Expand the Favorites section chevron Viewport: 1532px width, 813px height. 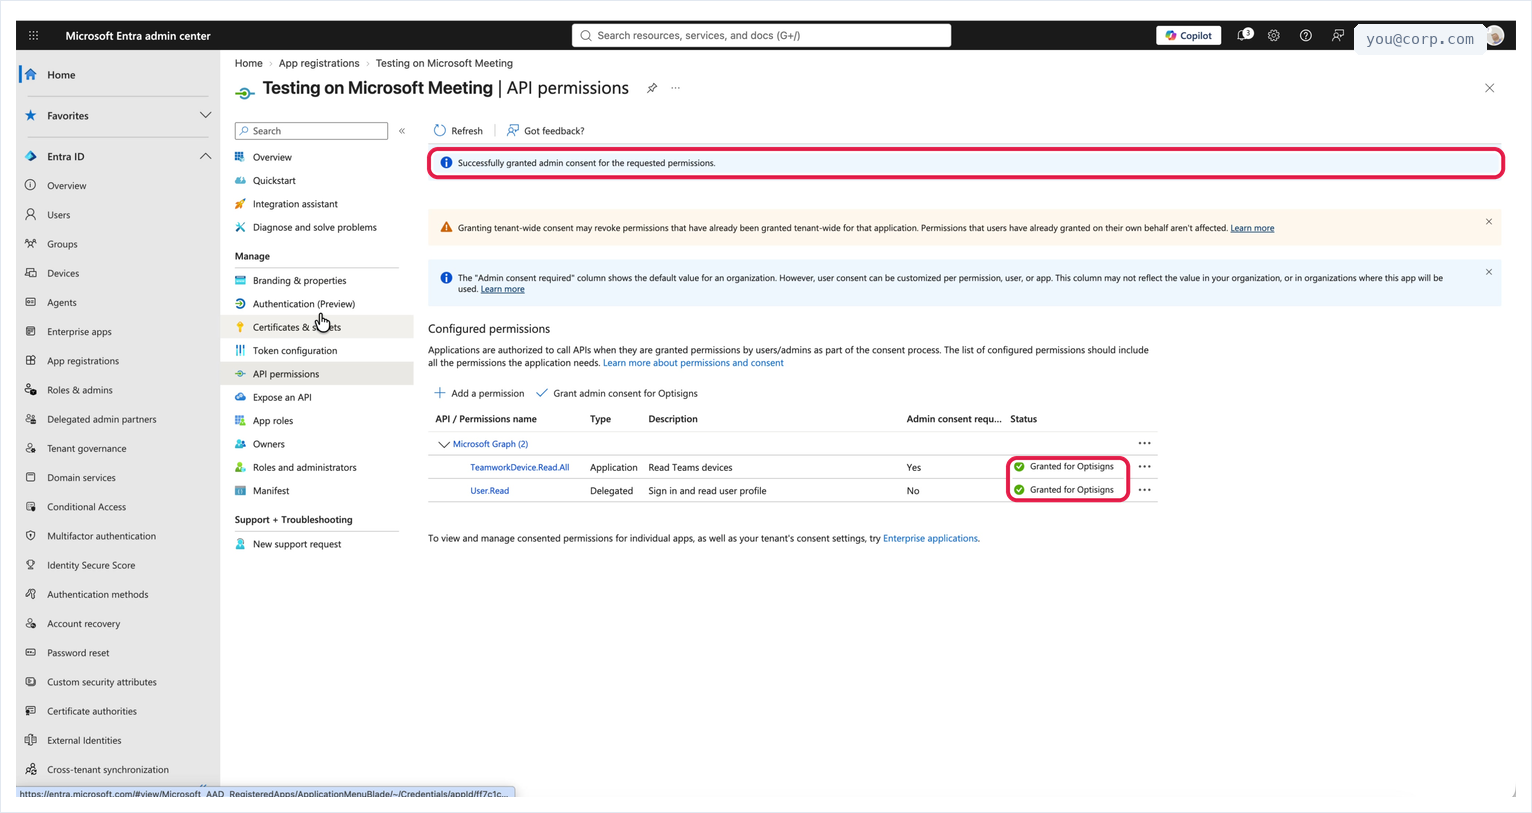(x=205, y=115)
